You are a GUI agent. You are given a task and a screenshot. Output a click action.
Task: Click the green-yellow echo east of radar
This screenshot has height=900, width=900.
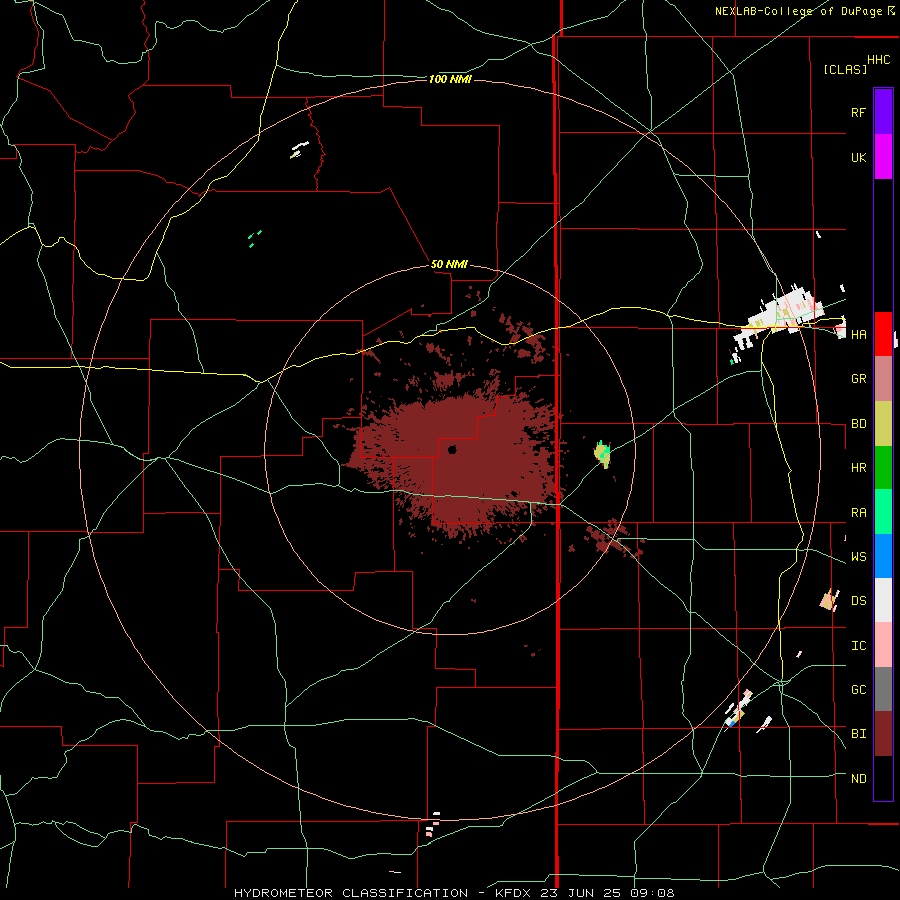[602, 454]
